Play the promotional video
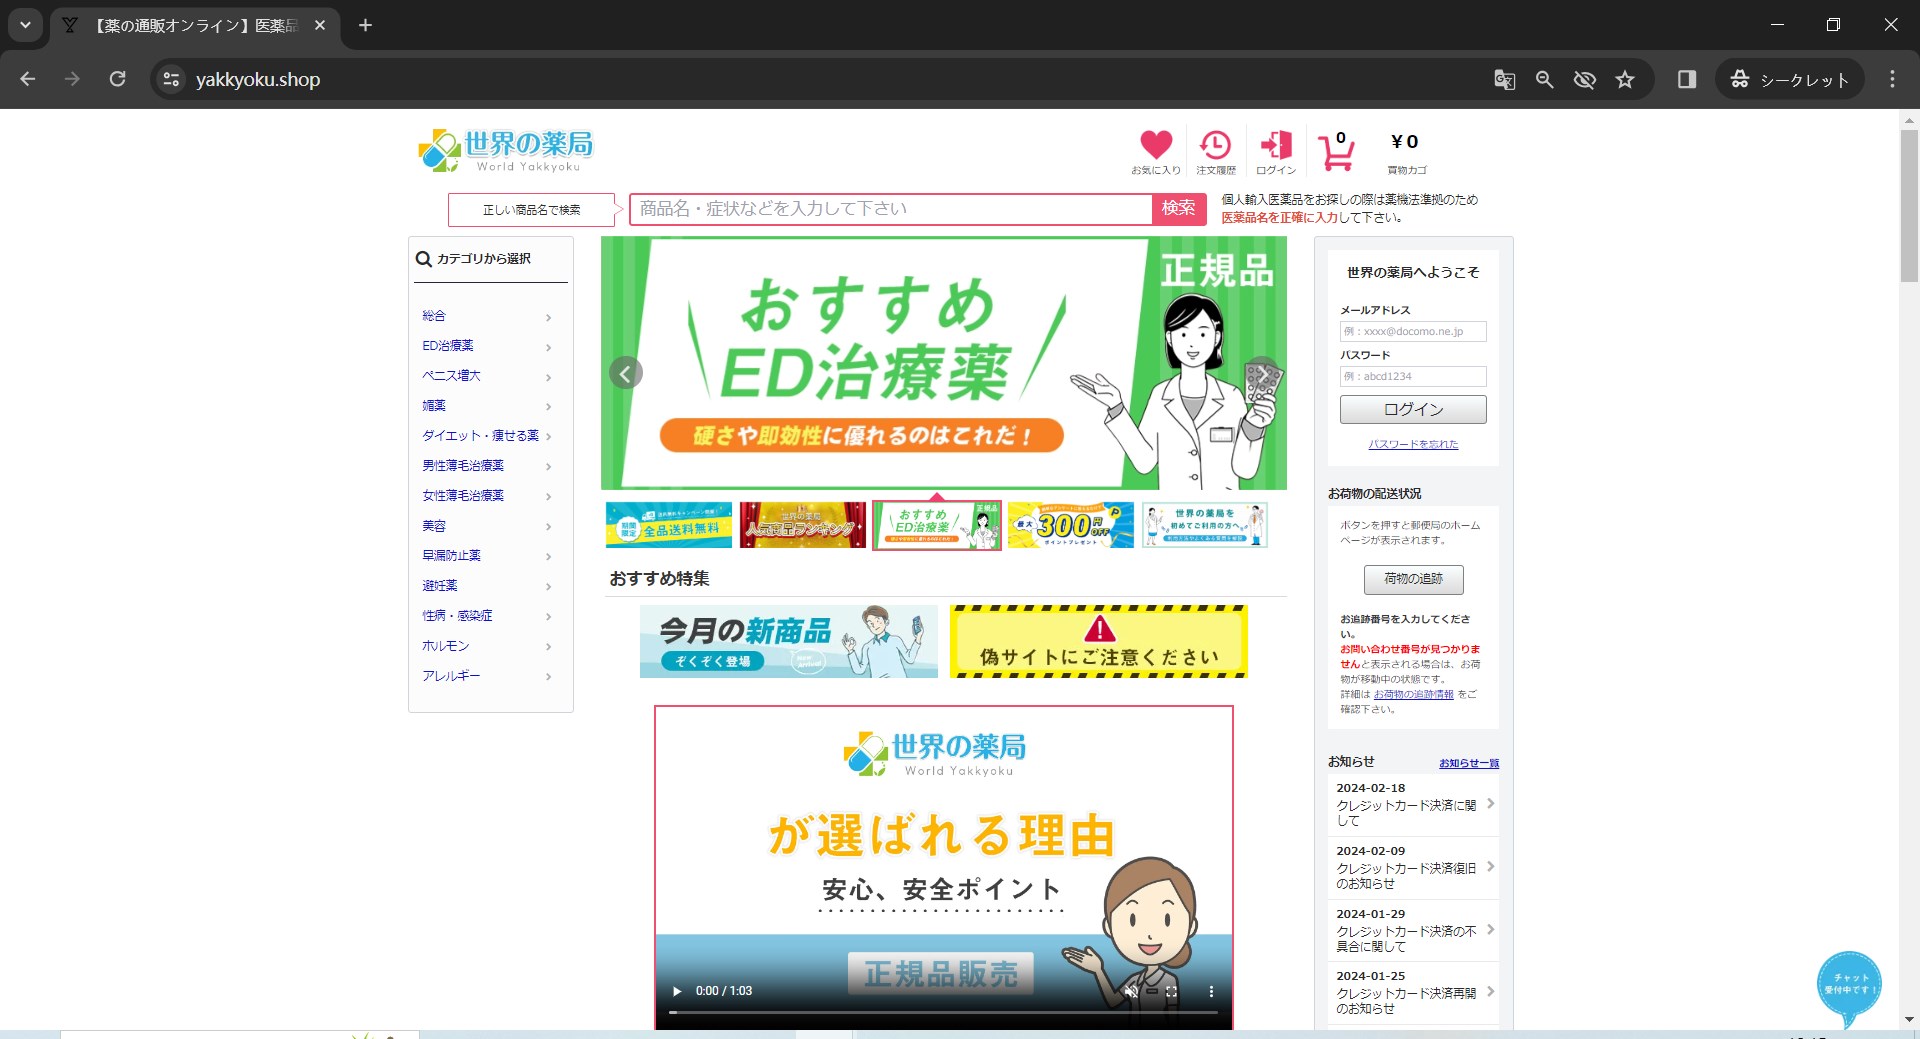This screenshot has width=1920, height=1039. coord(677,991)
